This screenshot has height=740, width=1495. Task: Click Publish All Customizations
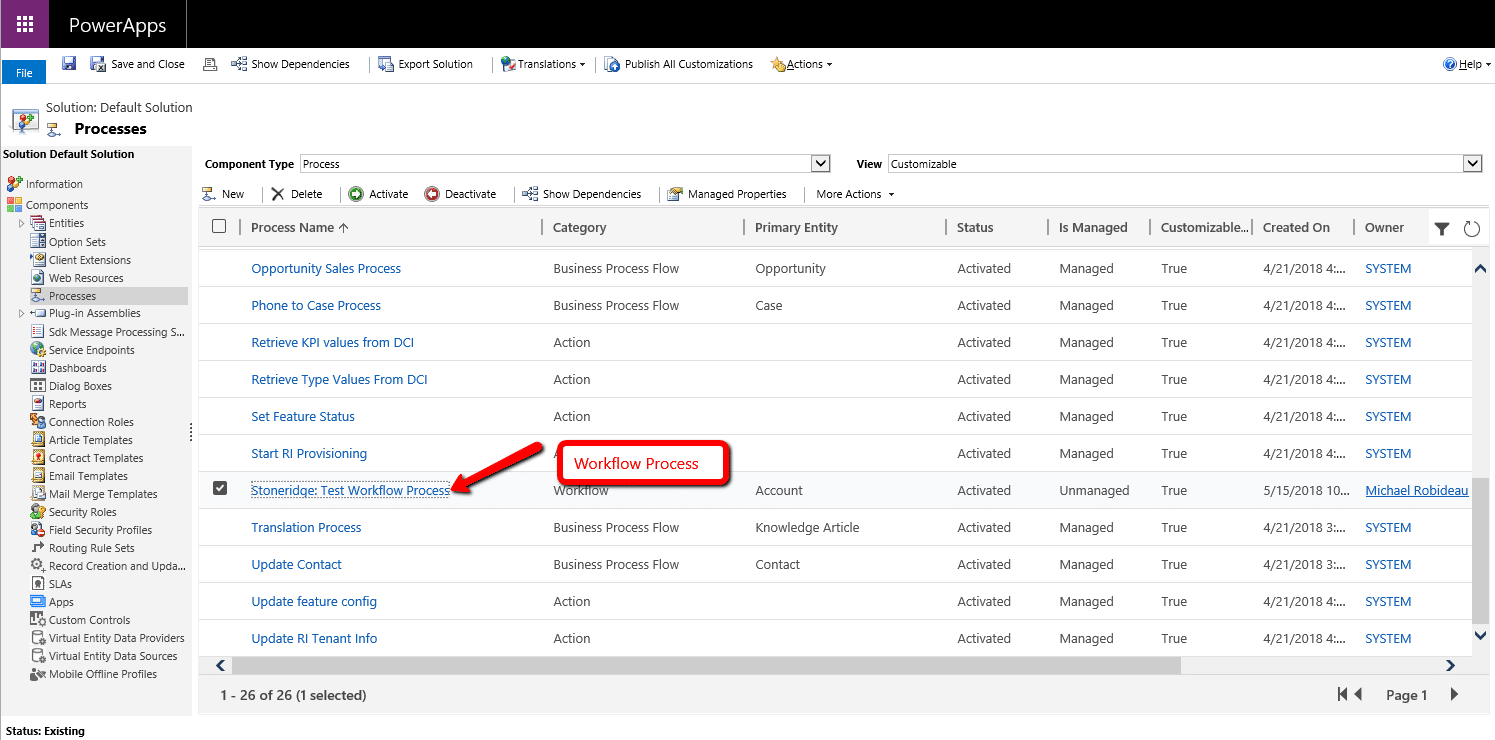tap(678, 63)
